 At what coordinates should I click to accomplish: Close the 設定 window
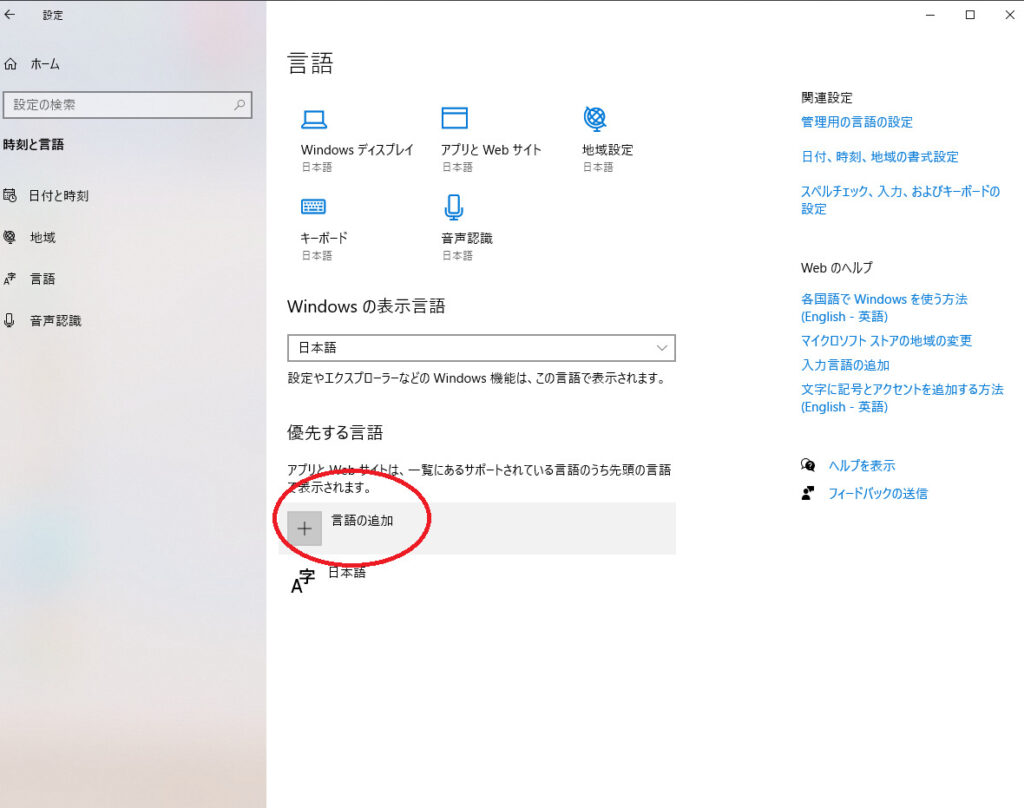(x=1010, y=15)
